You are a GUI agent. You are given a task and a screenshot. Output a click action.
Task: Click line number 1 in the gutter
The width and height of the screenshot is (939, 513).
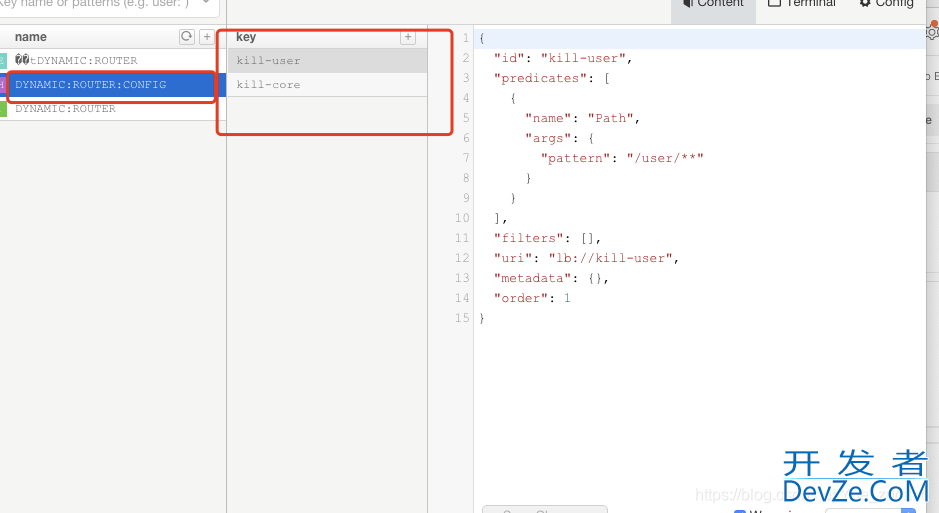click(465, 38)
